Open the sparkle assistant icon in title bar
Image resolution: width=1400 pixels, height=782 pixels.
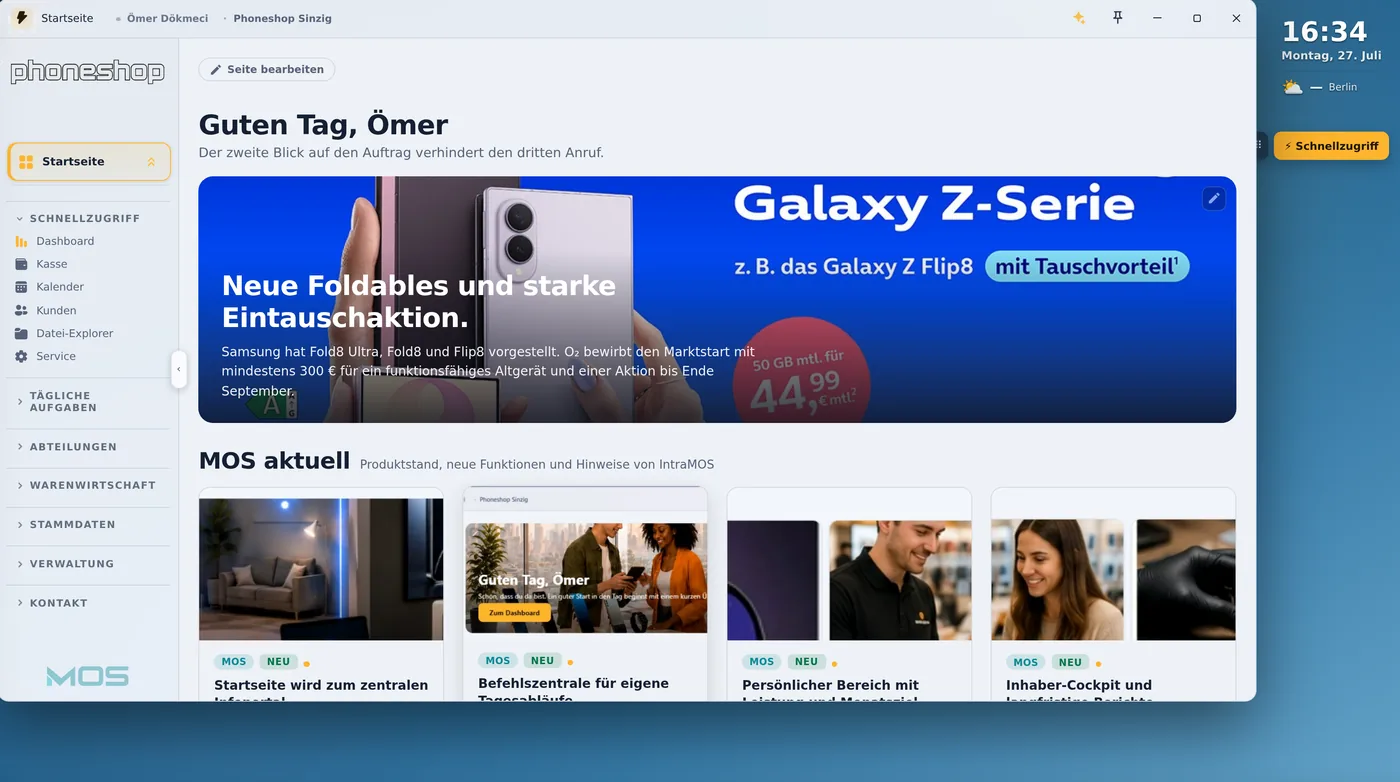click(x=1079, y=18)
